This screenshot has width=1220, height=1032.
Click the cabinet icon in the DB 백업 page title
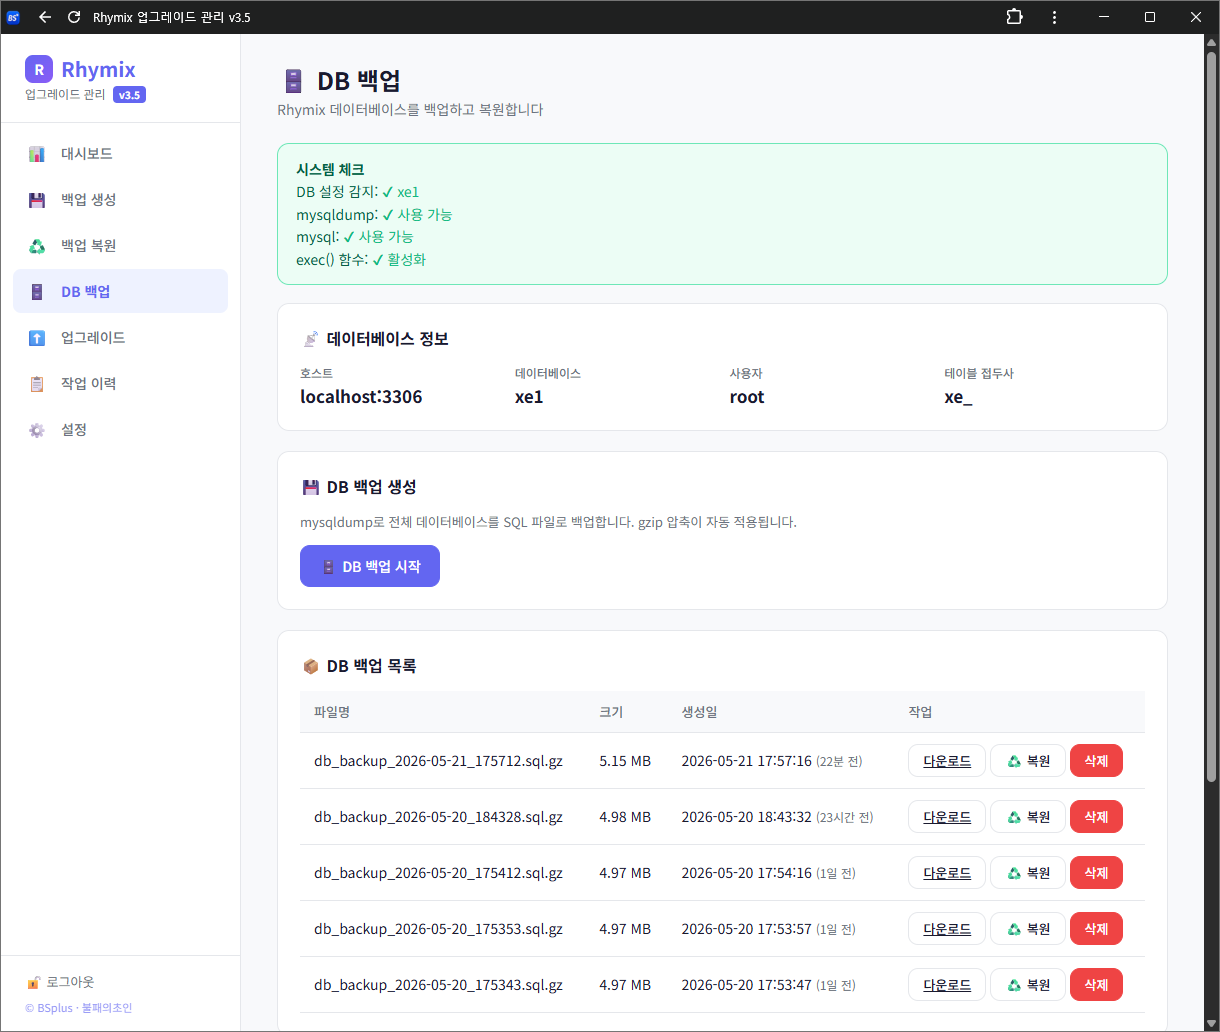(x=293, y=81)
